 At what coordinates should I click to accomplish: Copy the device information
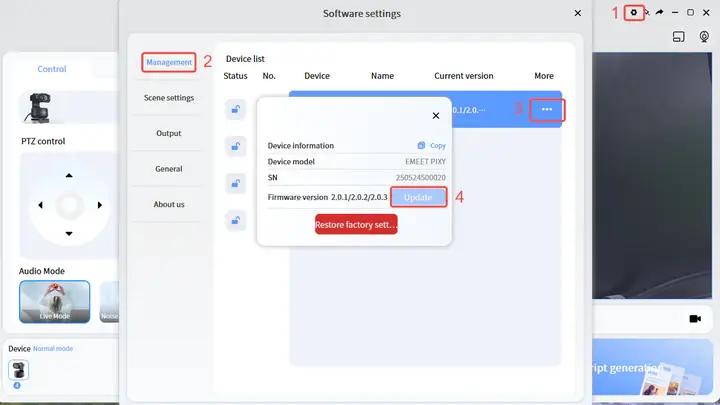click(x=432, y=146)
